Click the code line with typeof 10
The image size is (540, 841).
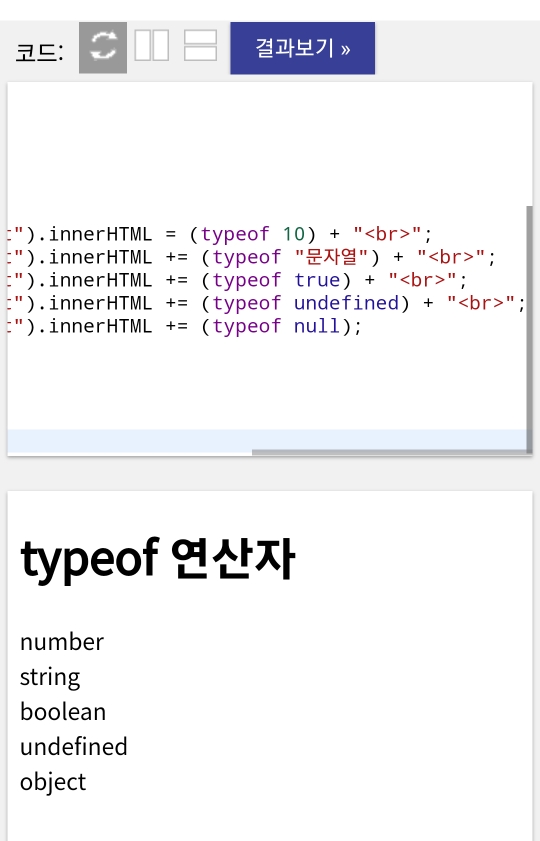[x=220, y=234]
